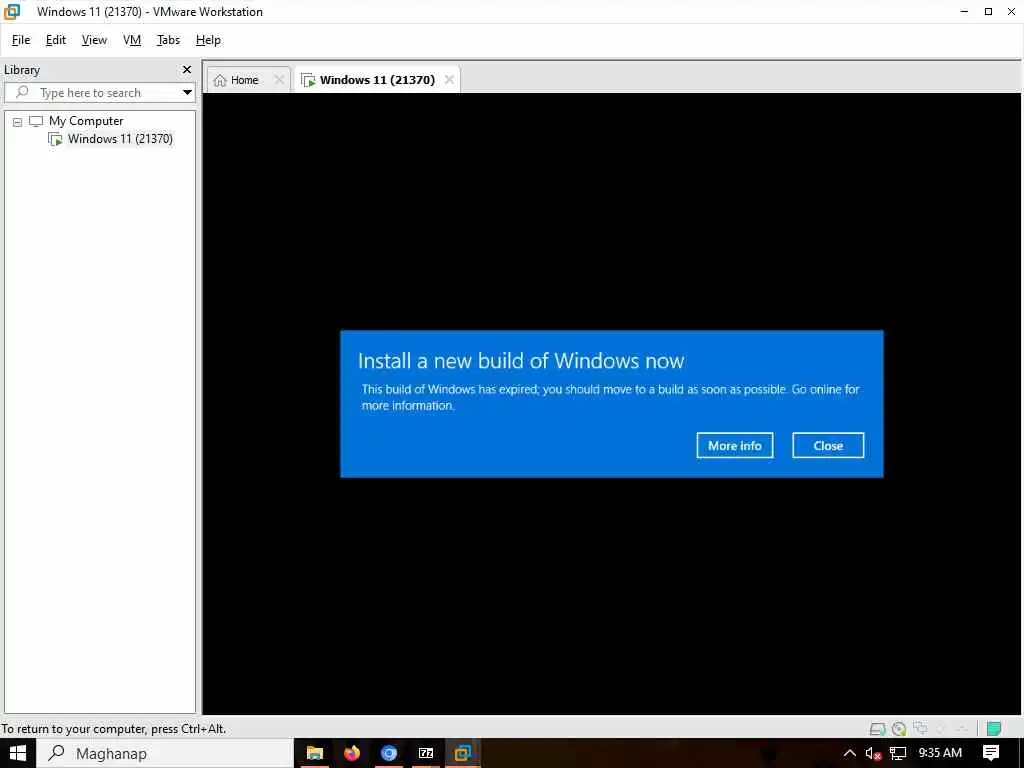Click the computer icon beside My Computer
Viewport: 1024px width, 768px height.
[36, 121]
